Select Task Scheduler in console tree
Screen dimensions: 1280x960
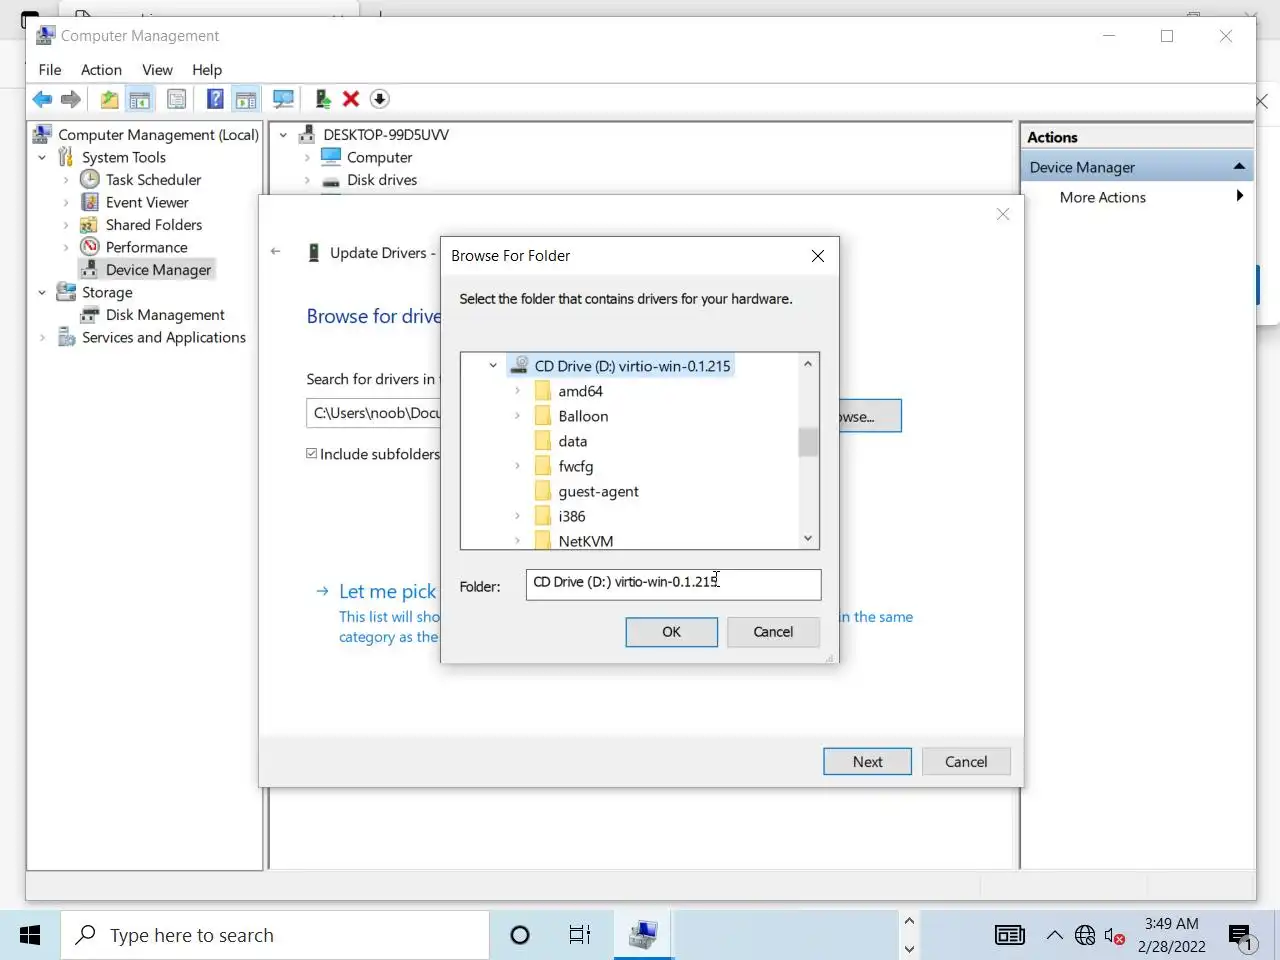[153, 180]
